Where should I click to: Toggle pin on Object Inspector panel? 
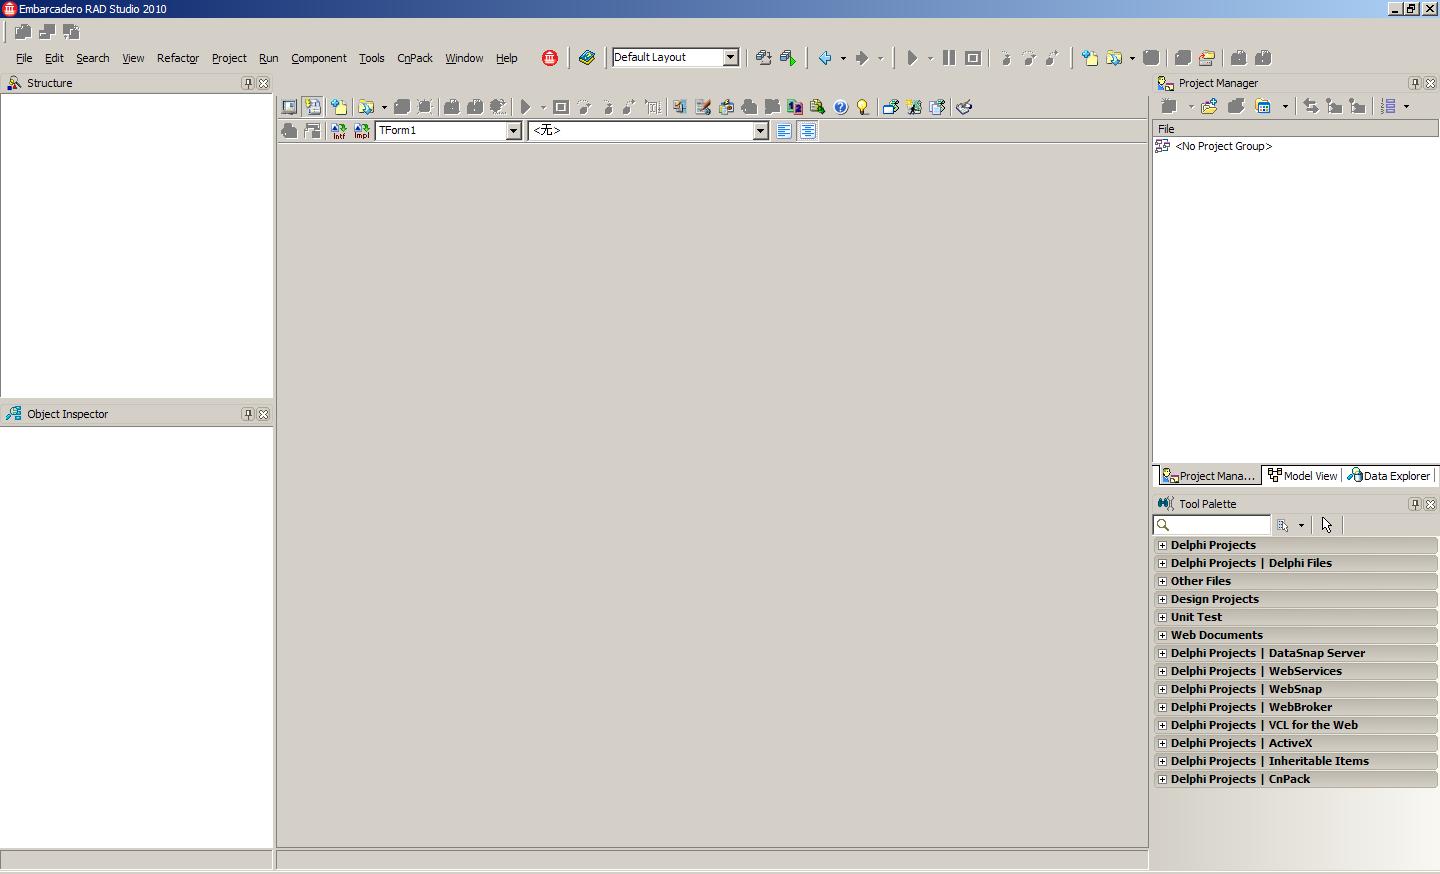pos(248,414)
